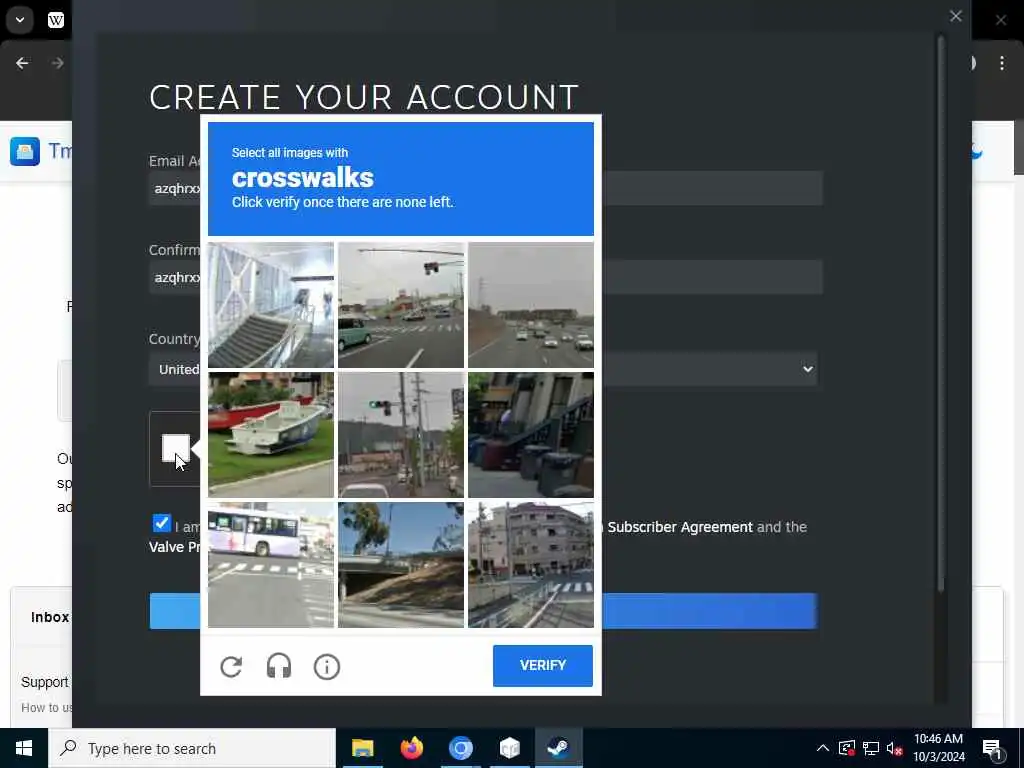Select the overpass bridge hillside tile
Image resolution: width=1024 pixels, height=768 pixels.
click(401, 565)
